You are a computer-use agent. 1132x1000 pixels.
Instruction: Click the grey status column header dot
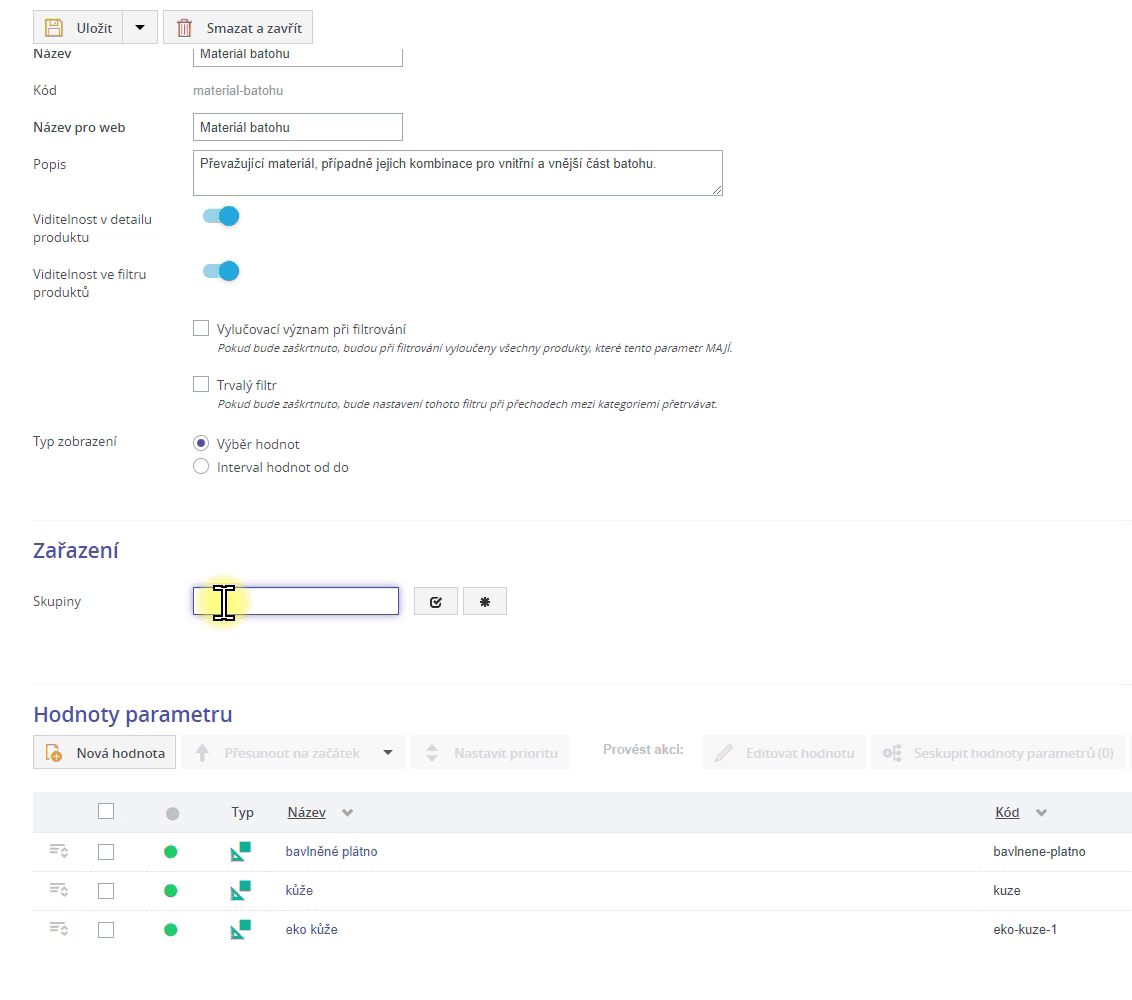172,814
